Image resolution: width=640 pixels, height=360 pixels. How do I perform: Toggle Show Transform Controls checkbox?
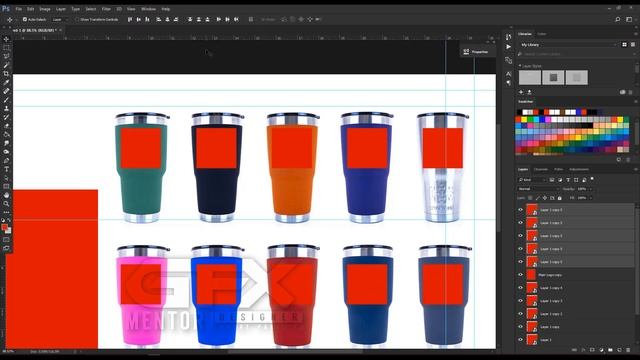(x=77, y=19)
